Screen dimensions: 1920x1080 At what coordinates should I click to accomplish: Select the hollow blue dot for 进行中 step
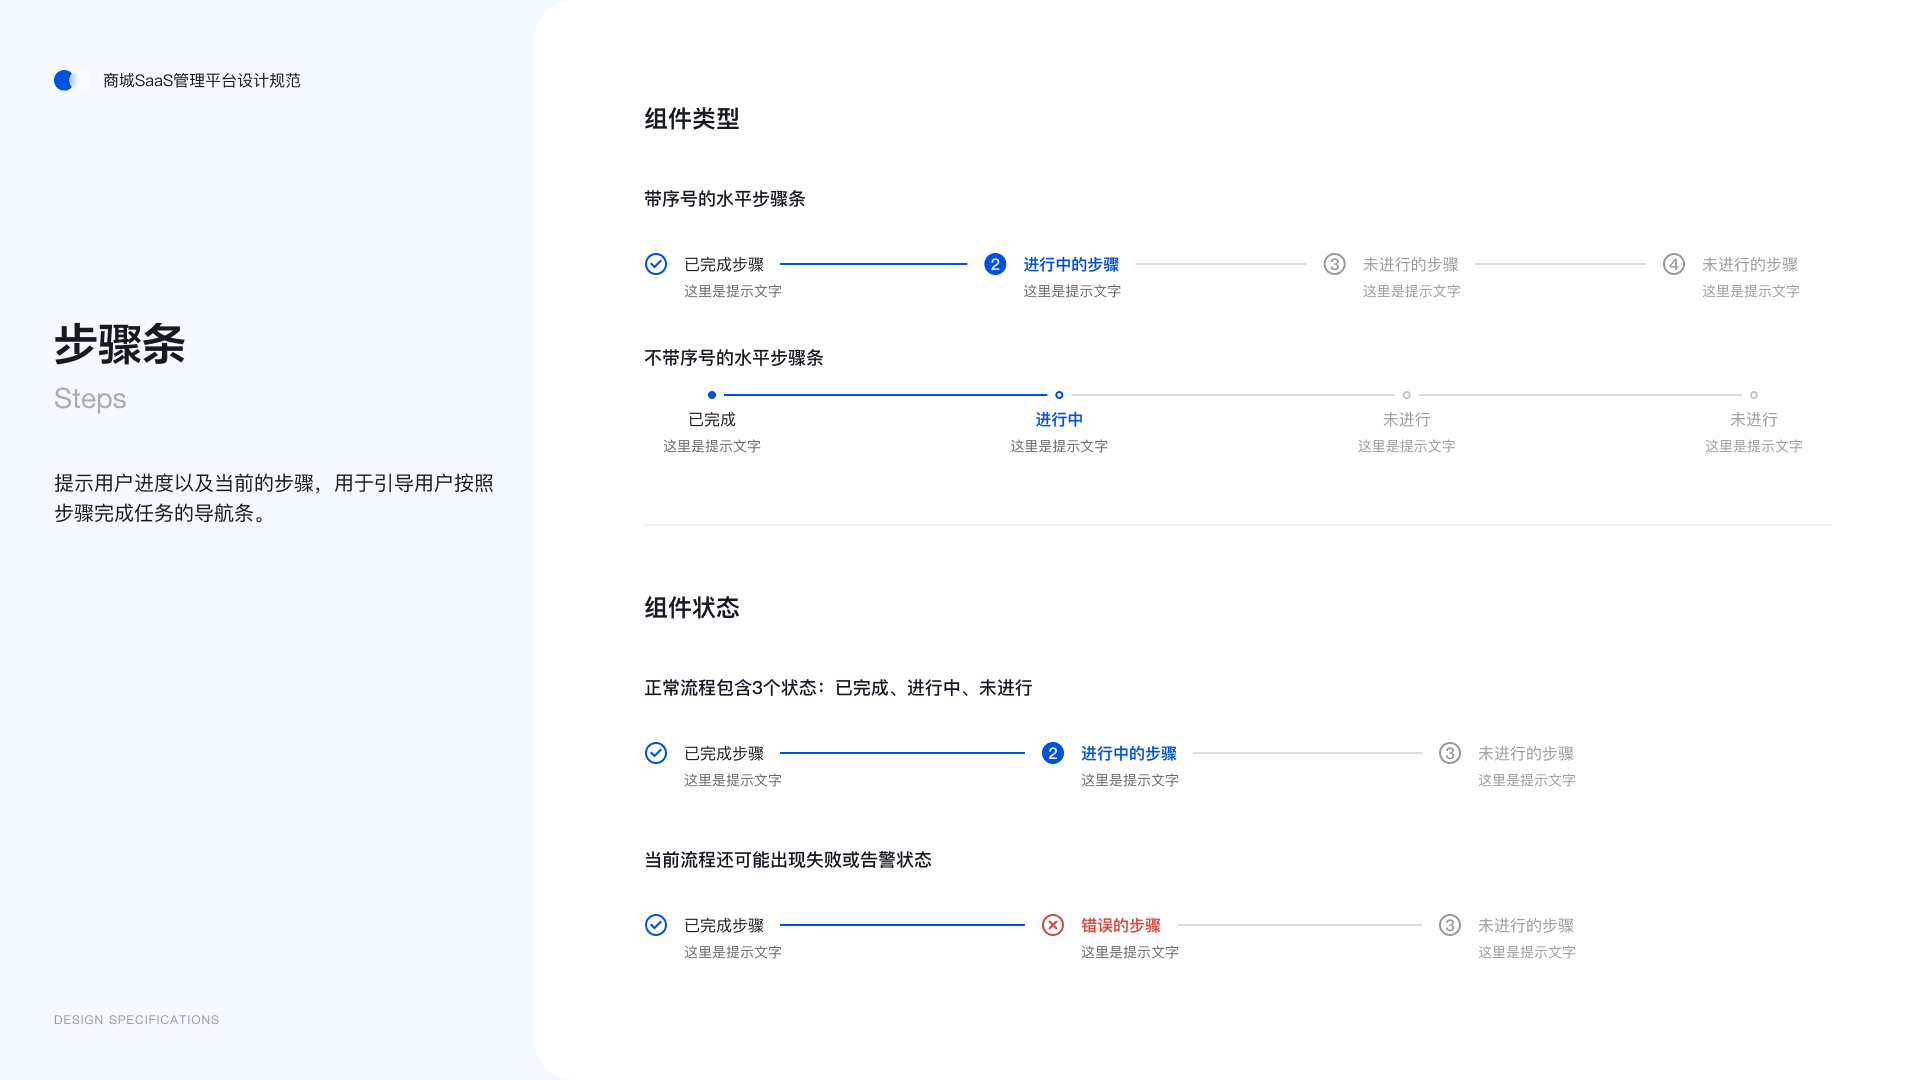tap(1059, 394)
